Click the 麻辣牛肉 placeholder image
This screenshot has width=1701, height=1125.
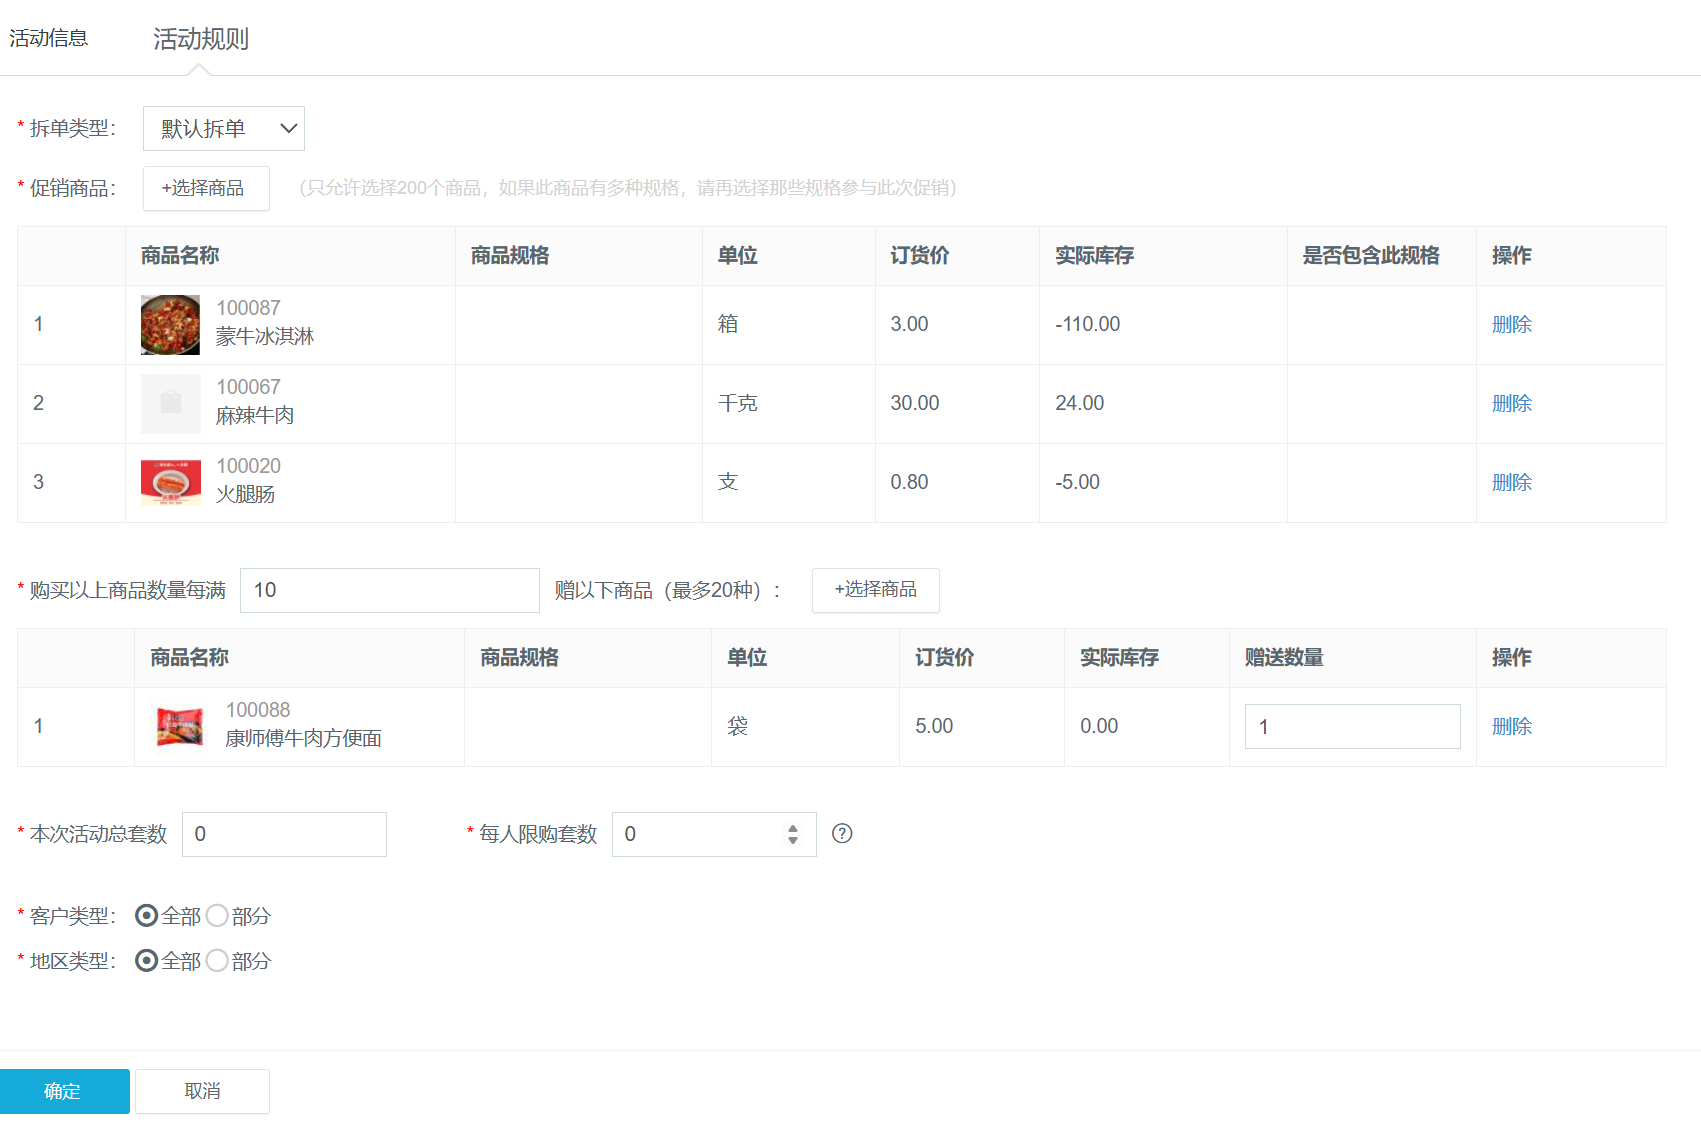click(x=170, y=404)
